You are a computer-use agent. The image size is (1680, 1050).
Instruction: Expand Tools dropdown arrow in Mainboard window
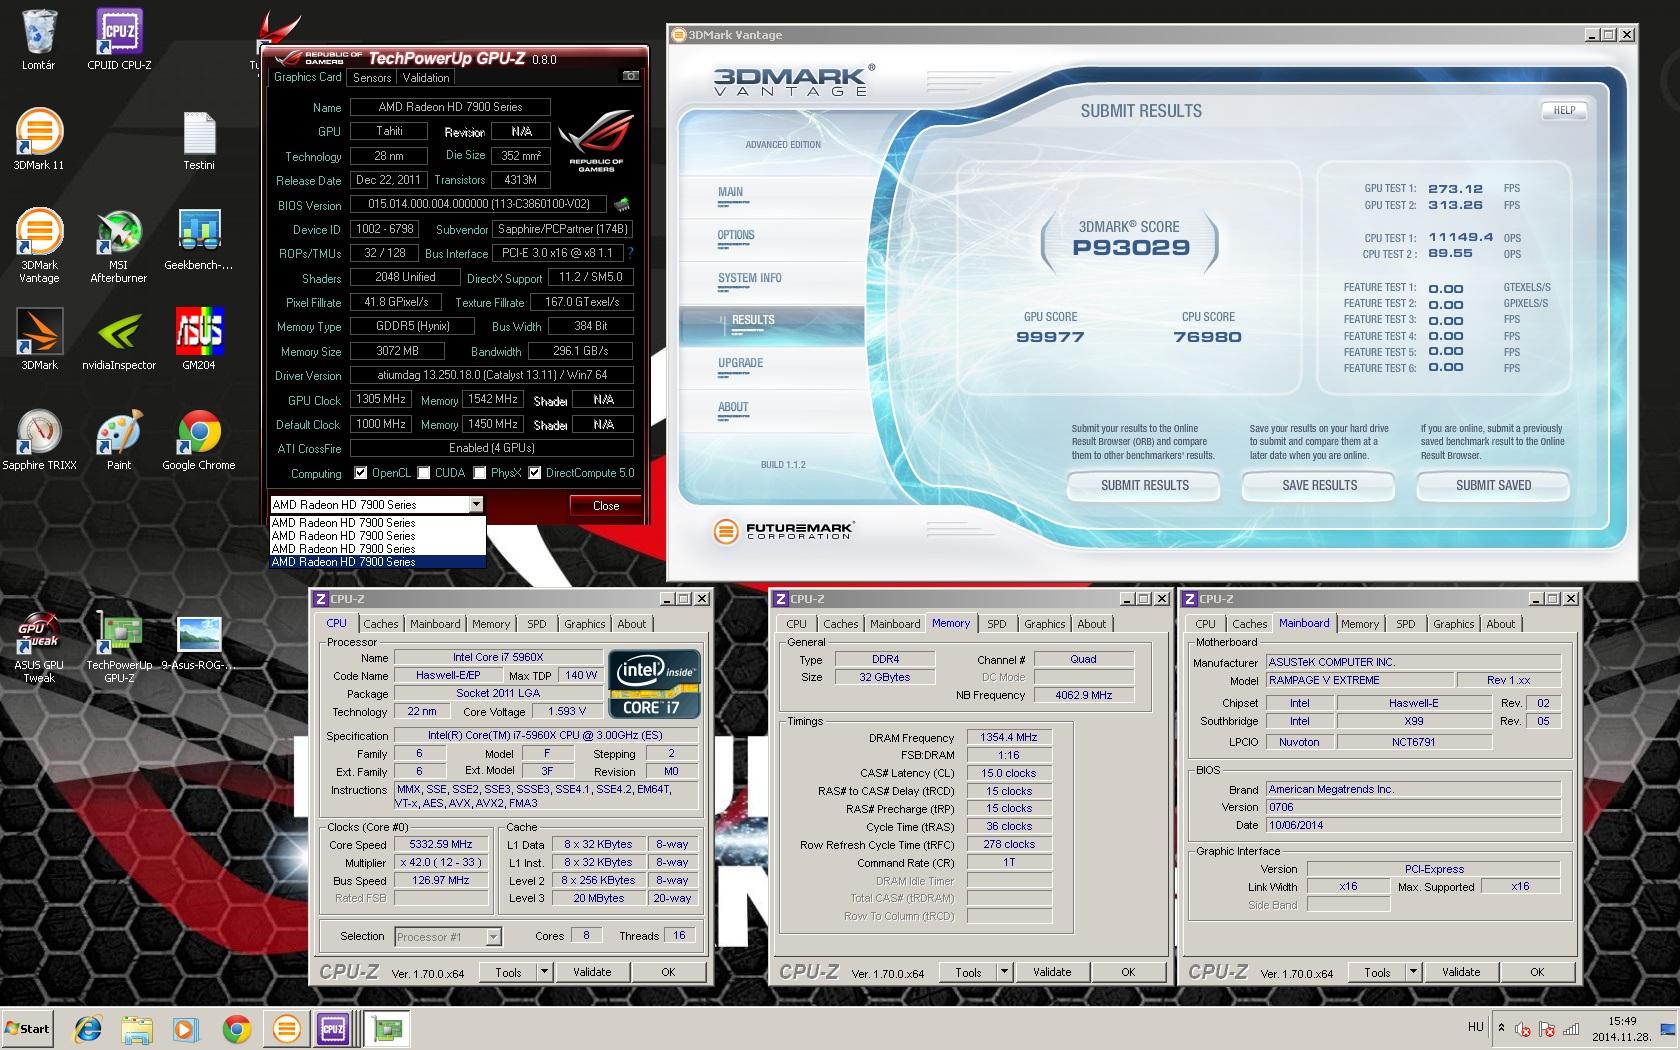[x=1413, y=972]
